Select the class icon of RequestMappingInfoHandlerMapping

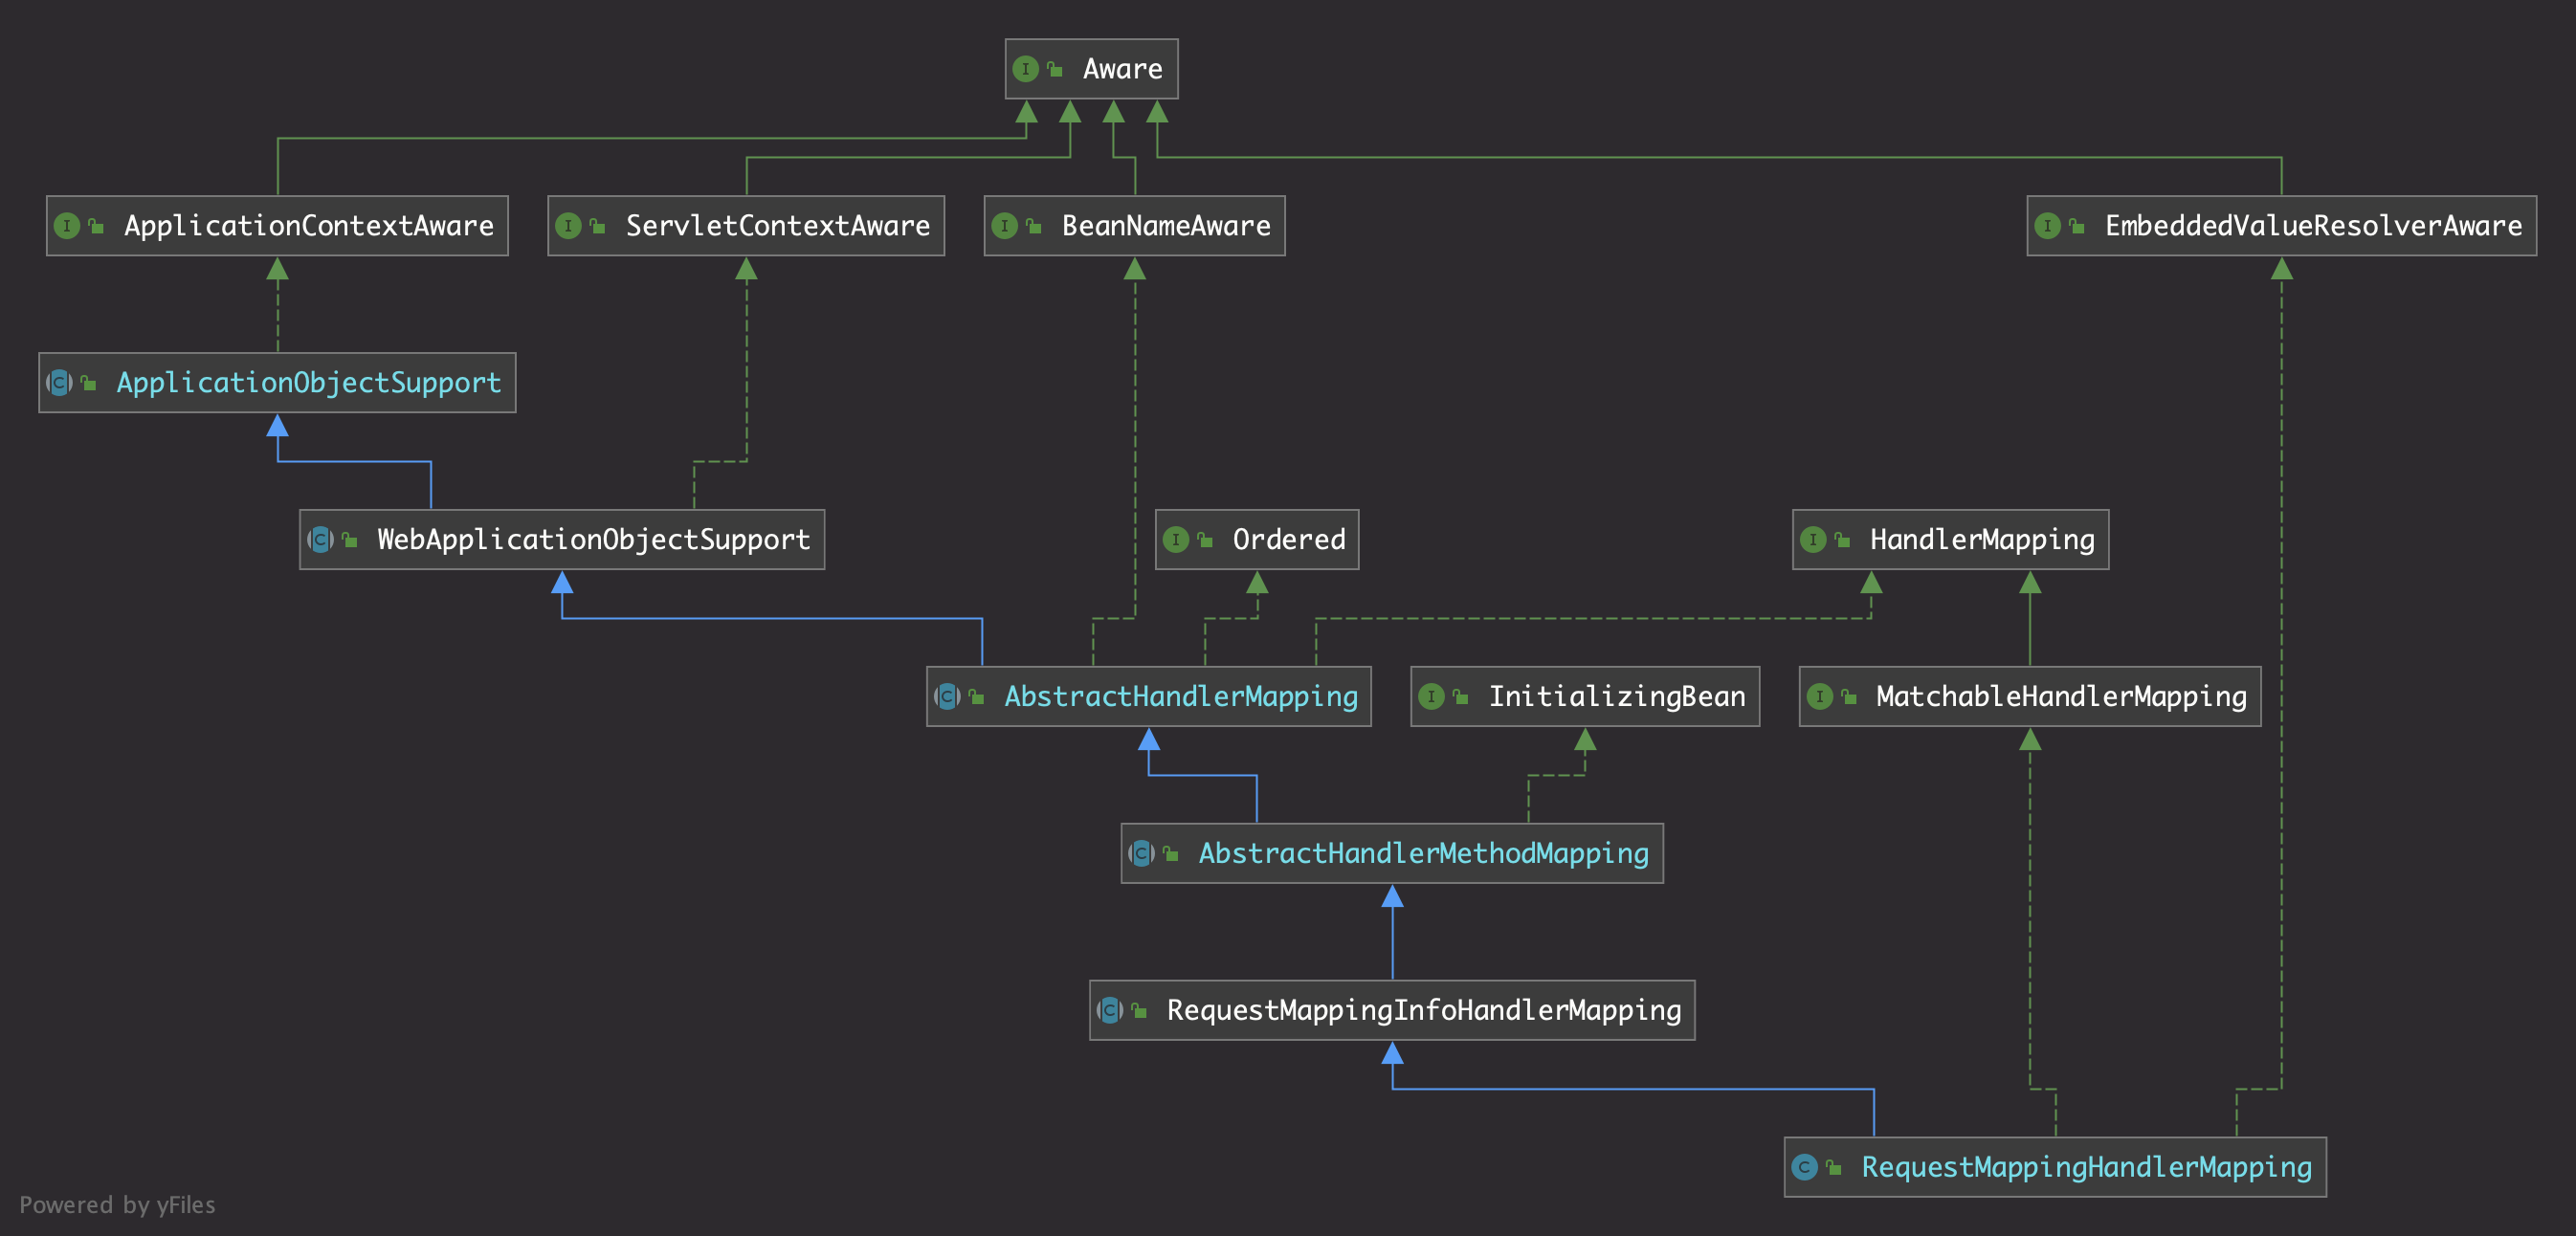coord(1110,1010)
